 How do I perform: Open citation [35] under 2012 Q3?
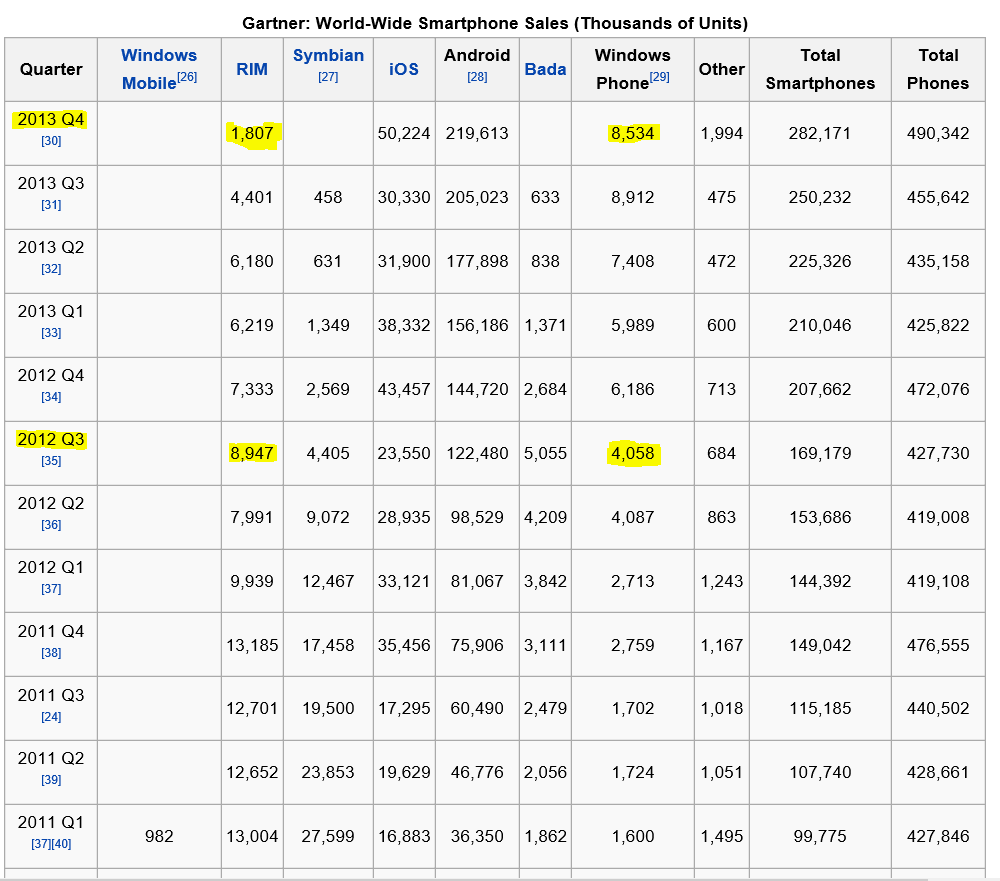click(x=51, y=461)
